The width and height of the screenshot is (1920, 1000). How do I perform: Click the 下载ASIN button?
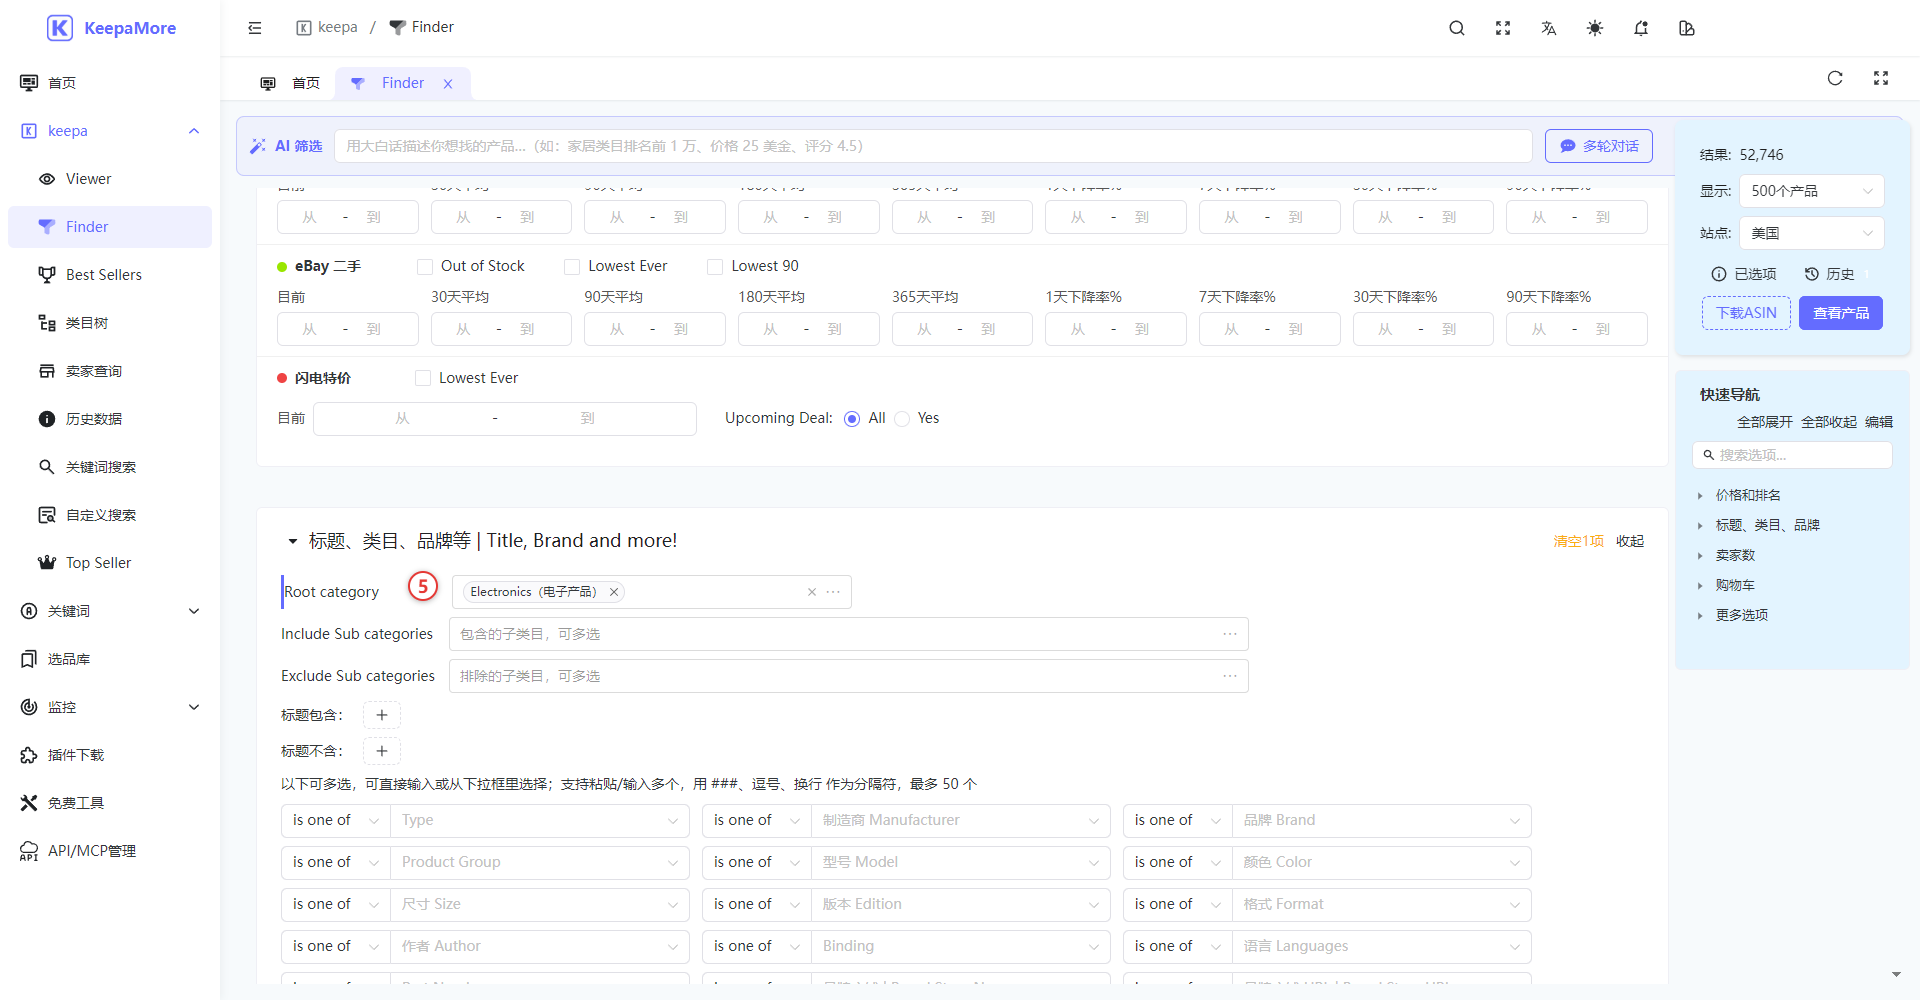[x=1746, y=313]
